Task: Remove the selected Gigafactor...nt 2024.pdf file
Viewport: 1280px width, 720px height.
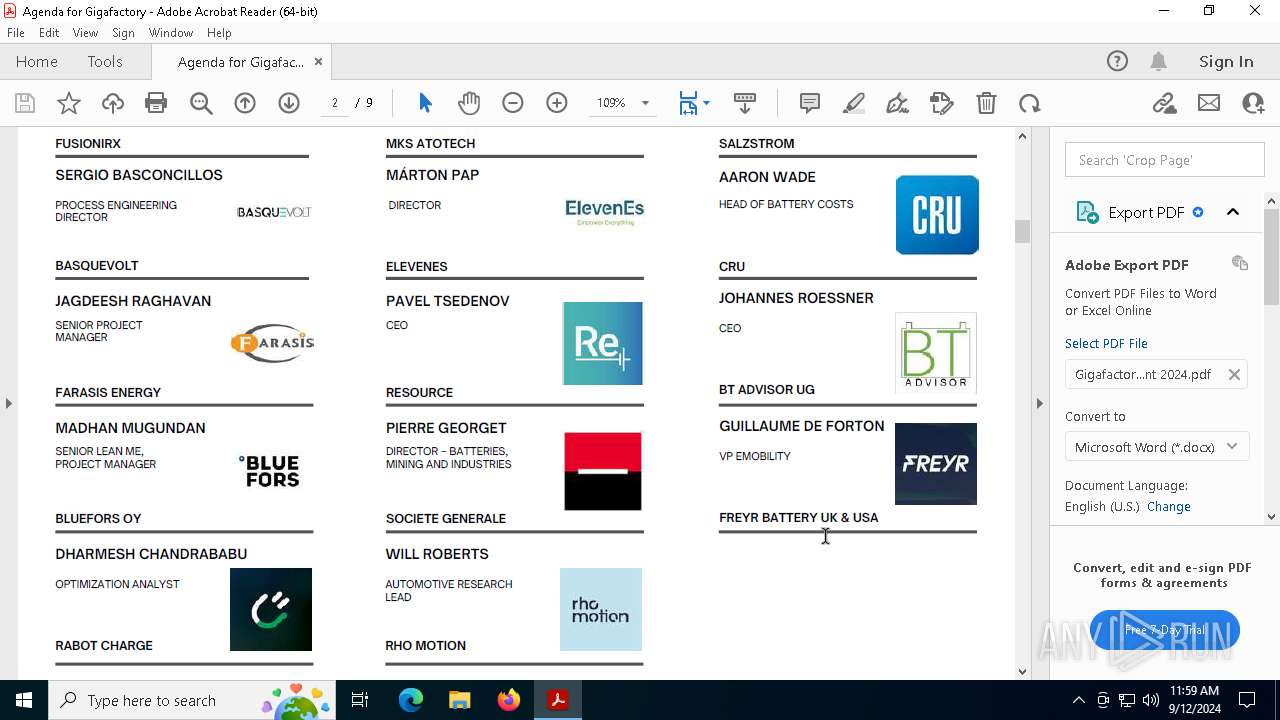Action: tap(1234, 374)
